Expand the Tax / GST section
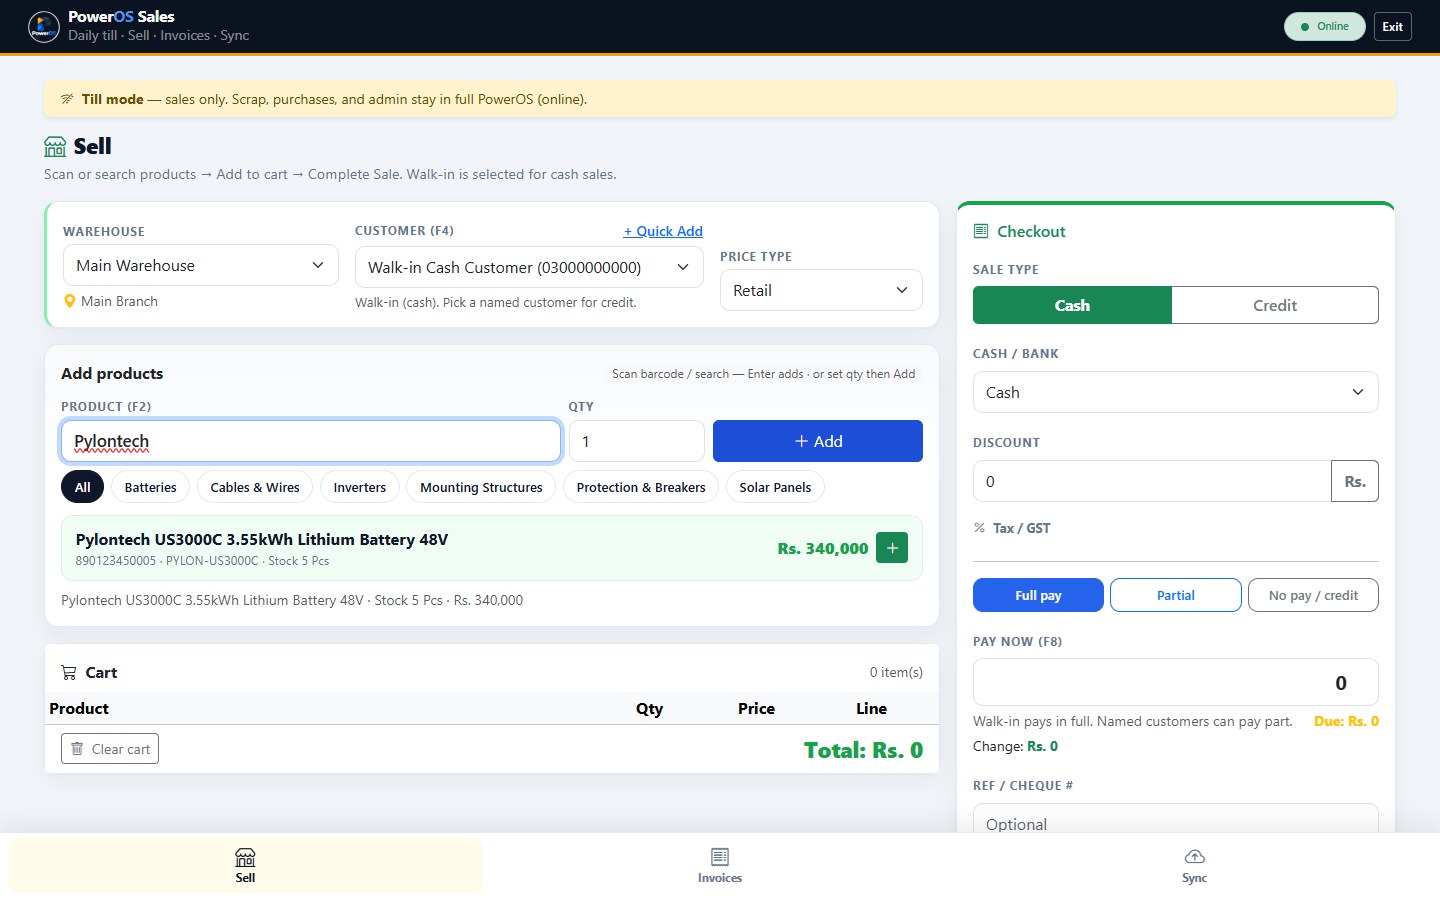1440x900 pixels. tap(1012, 528)
